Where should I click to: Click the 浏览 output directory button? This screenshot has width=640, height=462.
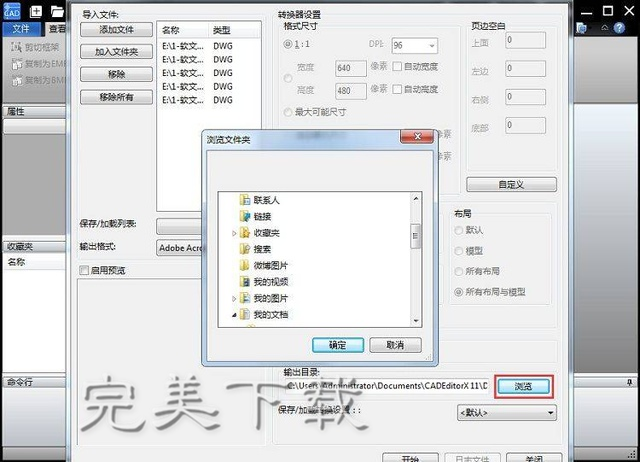(x=524, y=386)
